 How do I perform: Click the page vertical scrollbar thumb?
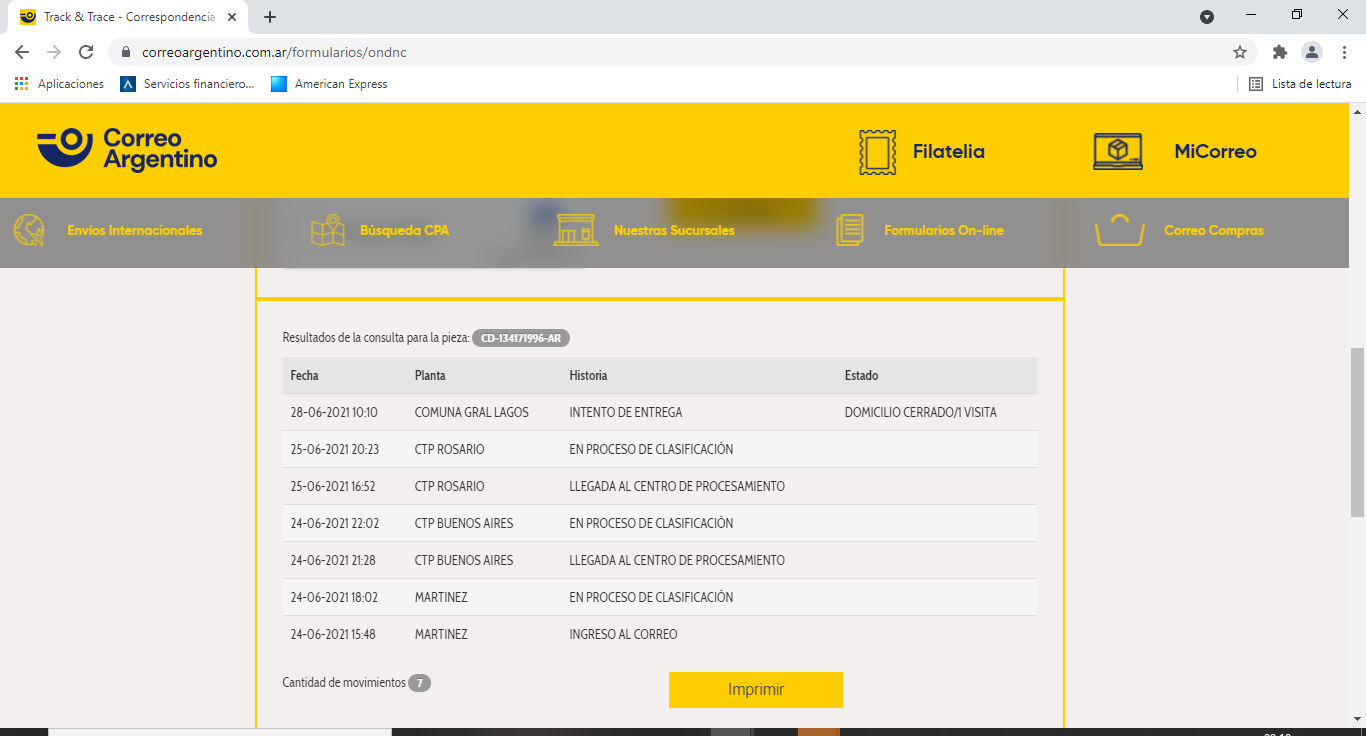[x=1357, y=432]
